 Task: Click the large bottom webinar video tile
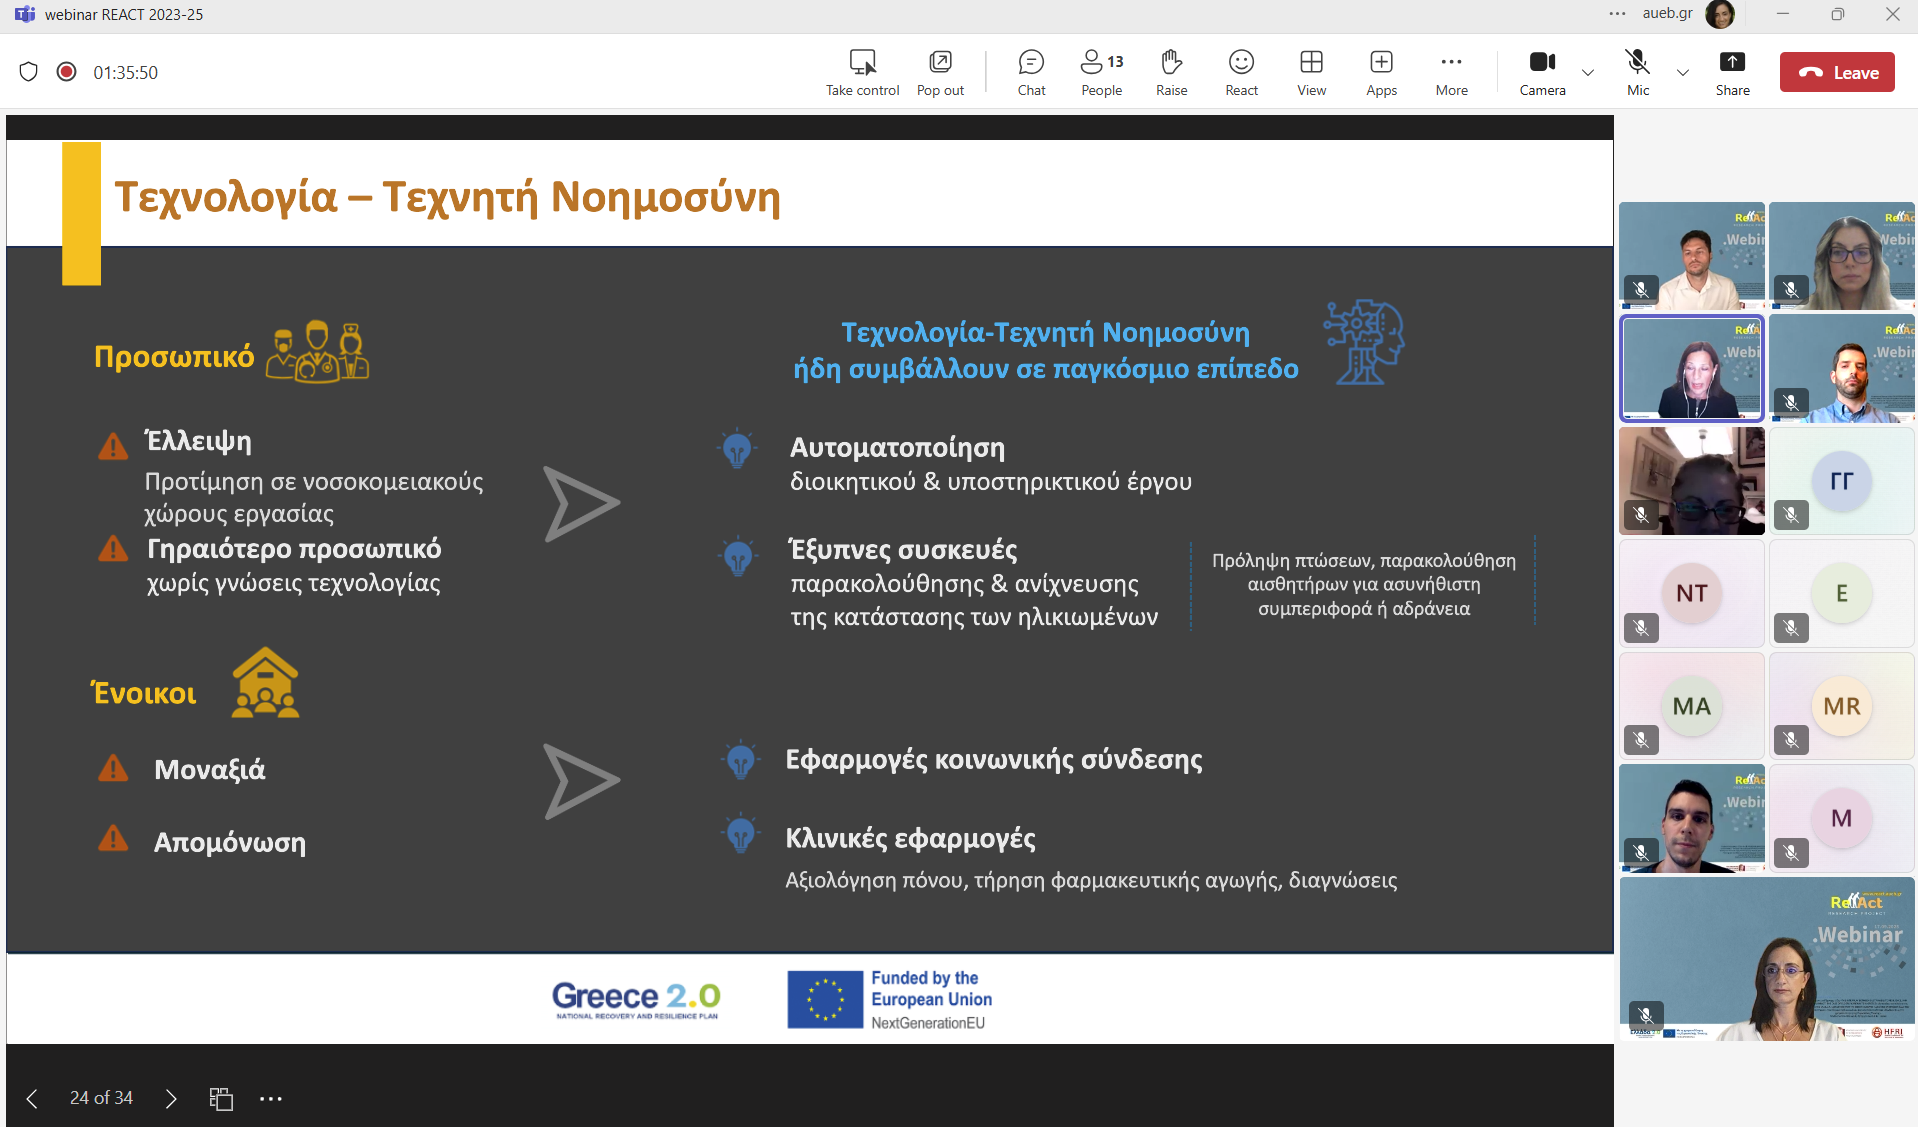[1766, 959]
